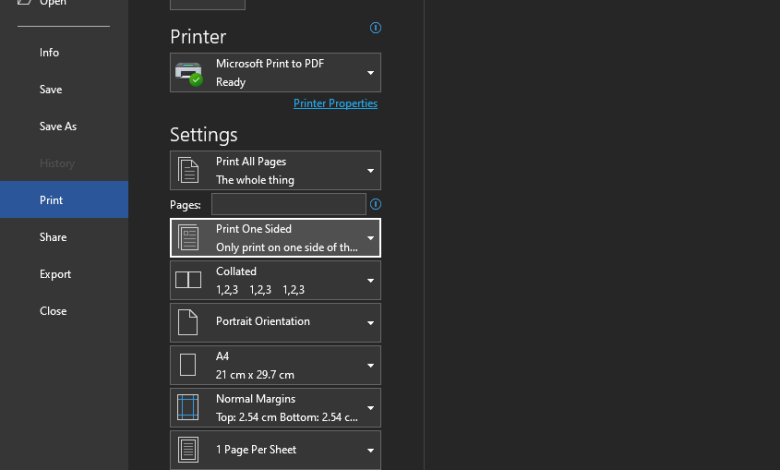Click the Portrait Orientation page icon
The height and width of the screenshot is (470, 780).
coord(188,322)
